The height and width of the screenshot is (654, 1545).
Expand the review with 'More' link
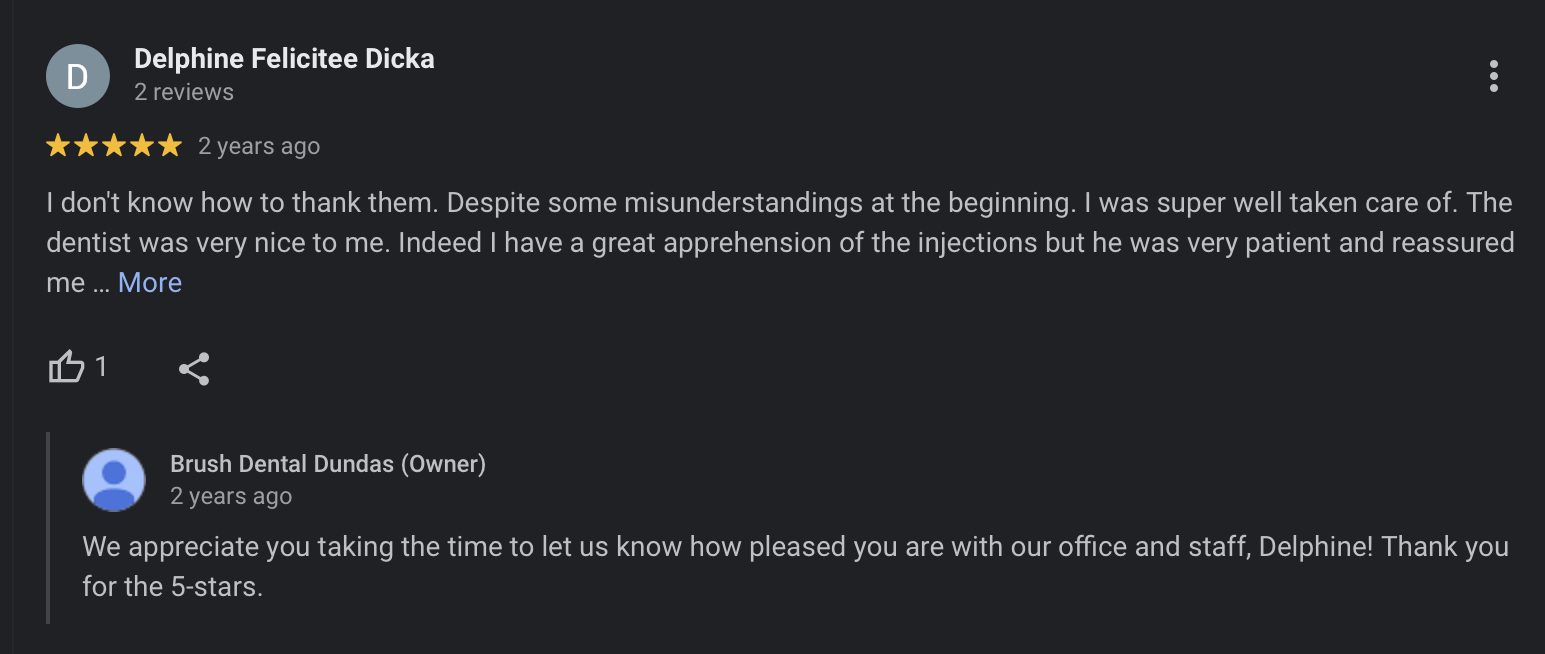point(150,283)
